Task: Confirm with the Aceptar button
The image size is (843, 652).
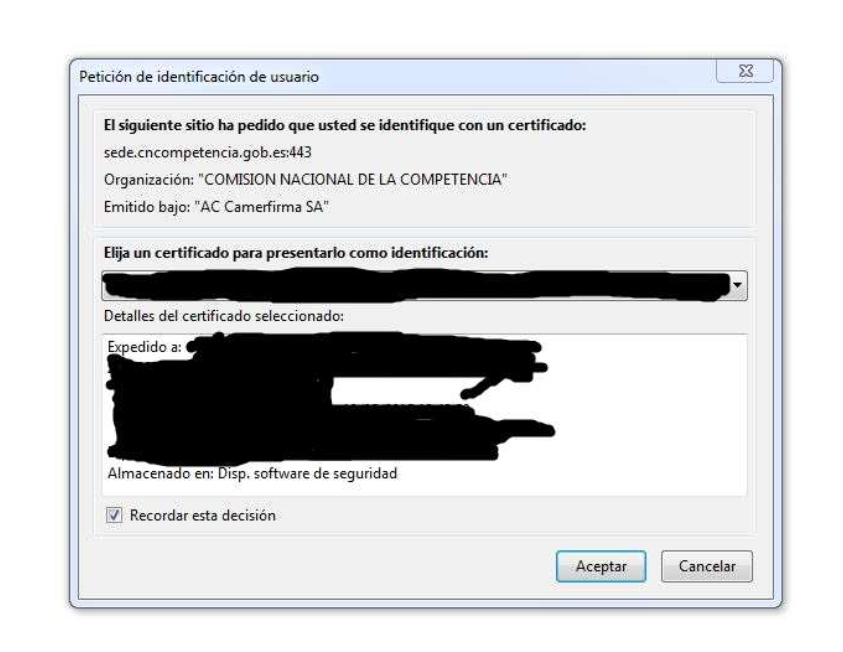Action: [x=601, y=566]
